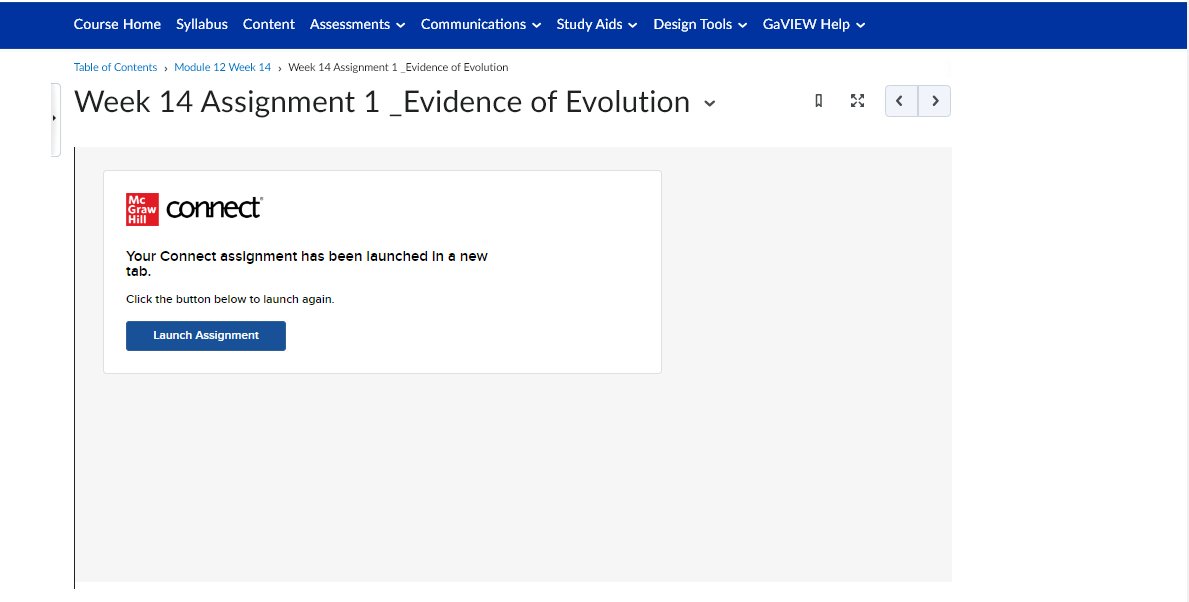Viewport: 1189px width, 602px height.
Task: Go to the previous topic arrow
Action: pos(901,101)
